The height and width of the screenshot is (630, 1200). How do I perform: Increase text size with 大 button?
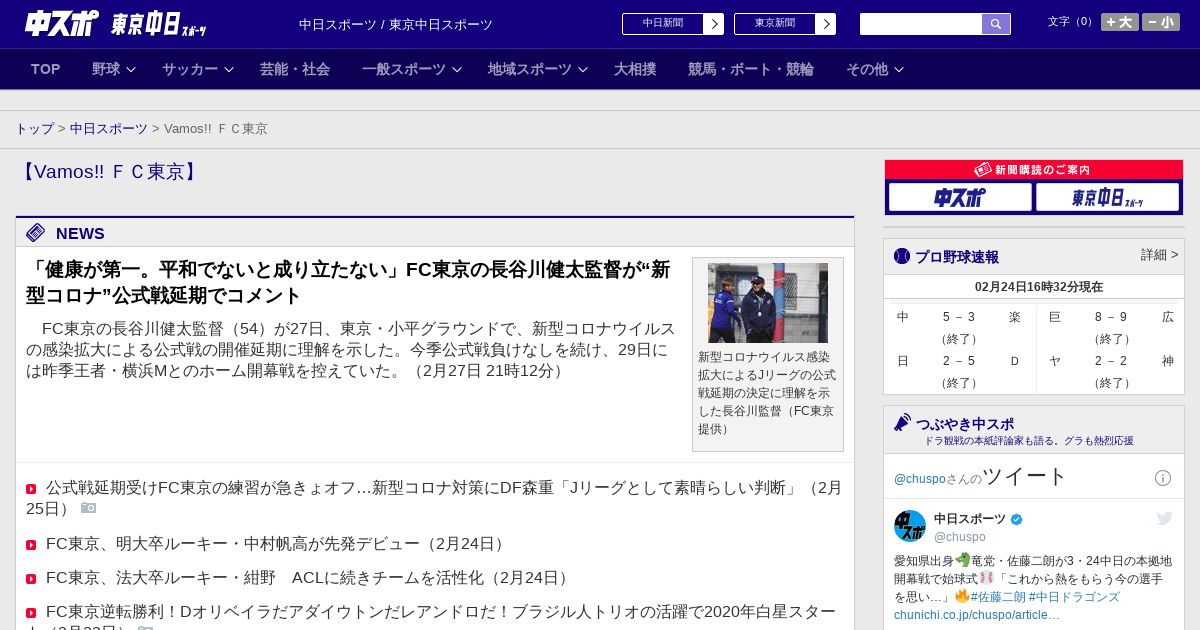1120,22
